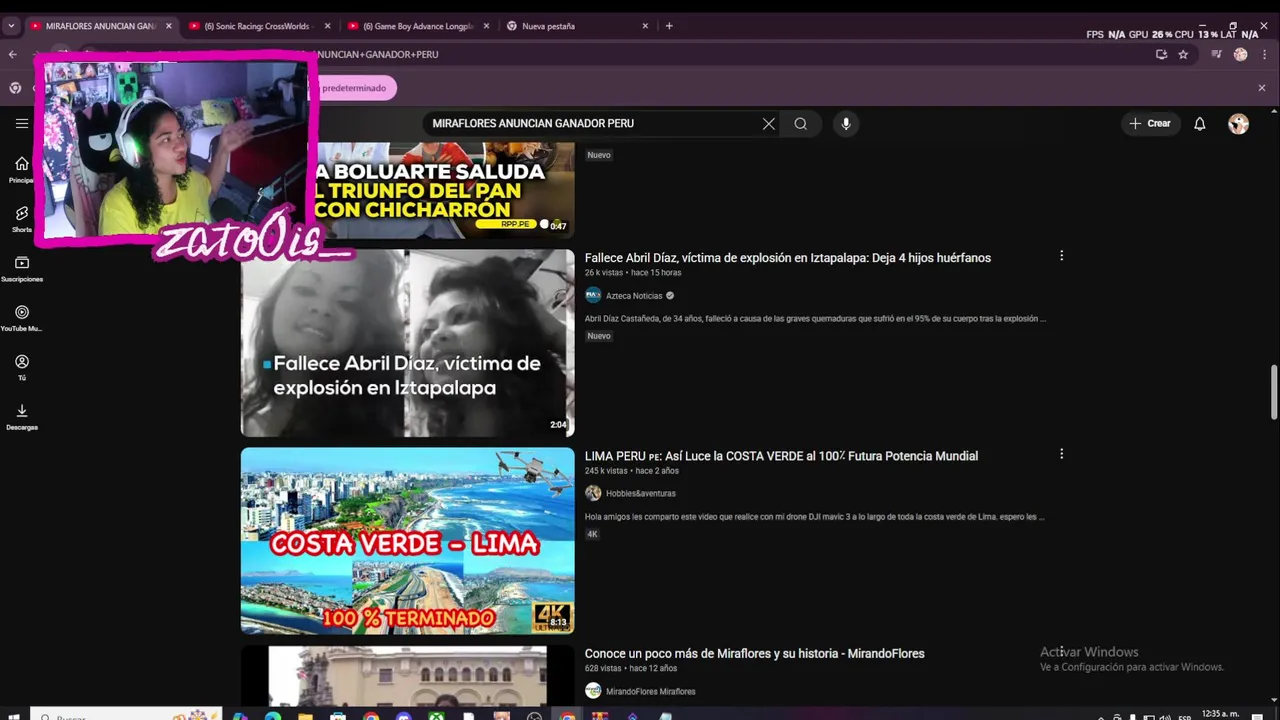Image resolution: width=1280 pixels, height=720 pixels.
Task: Click the predeterminado browser button
Action: click(355, 88)
